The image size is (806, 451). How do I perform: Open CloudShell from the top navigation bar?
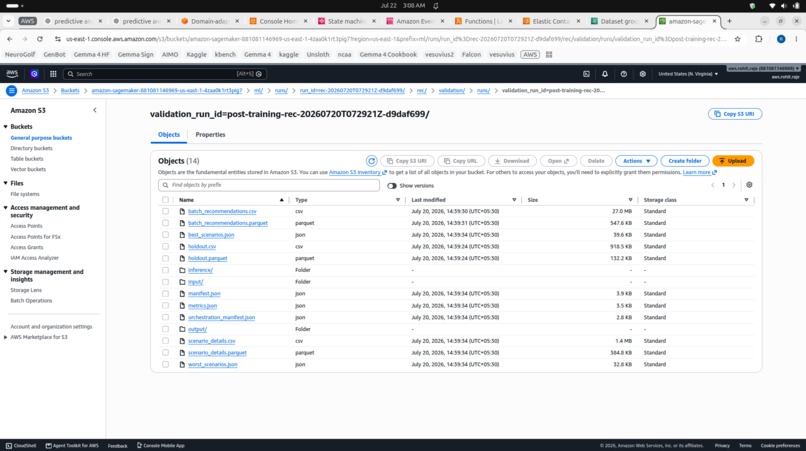tap(586, 74)
